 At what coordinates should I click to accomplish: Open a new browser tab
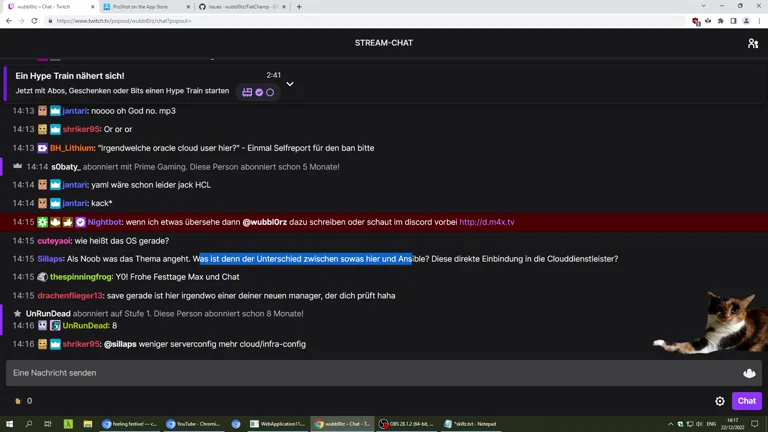(299, 7)
